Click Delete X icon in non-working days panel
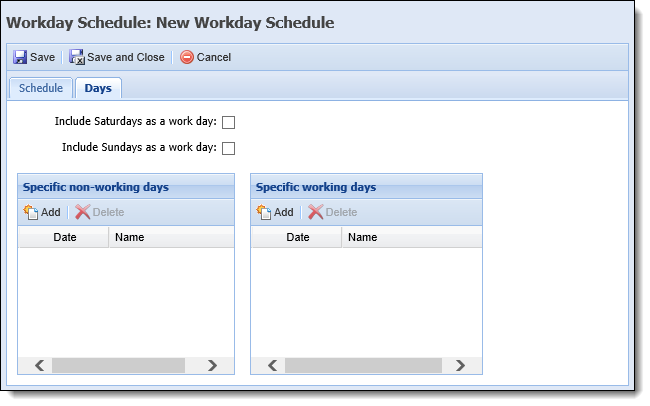Viewport: 650px width, 406px height. click(x=82, y=212)
